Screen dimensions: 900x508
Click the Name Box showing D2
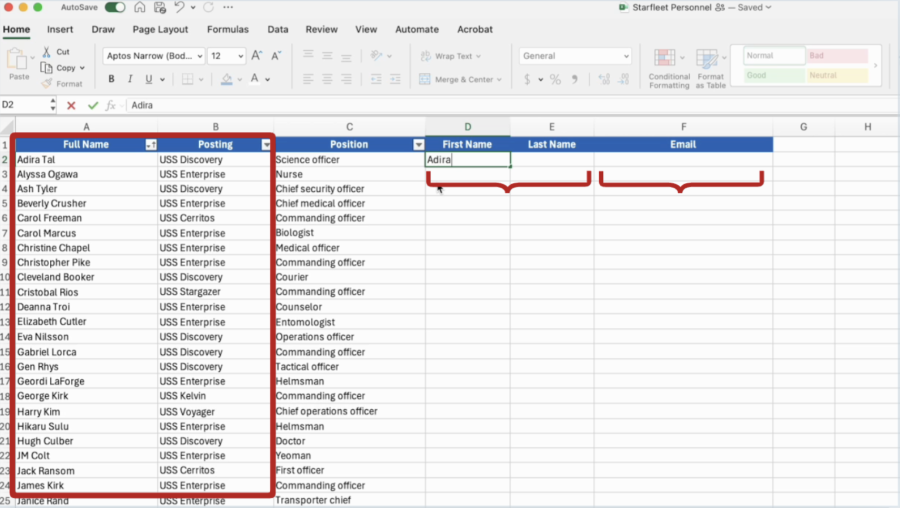(x=24, y=105)
